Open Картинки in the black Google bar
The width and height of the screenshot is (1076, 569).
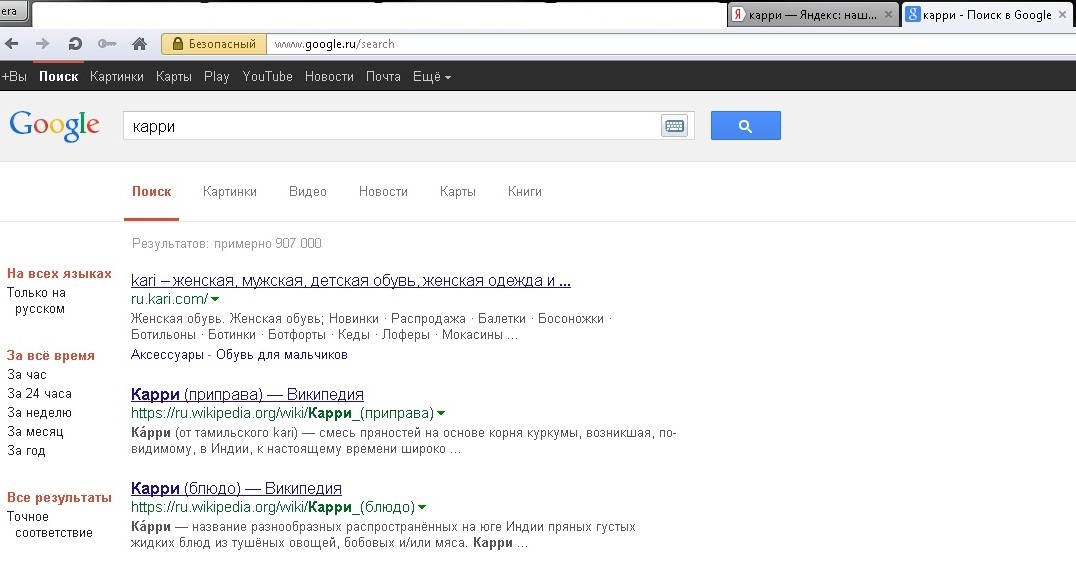click(x=117, y=76)
